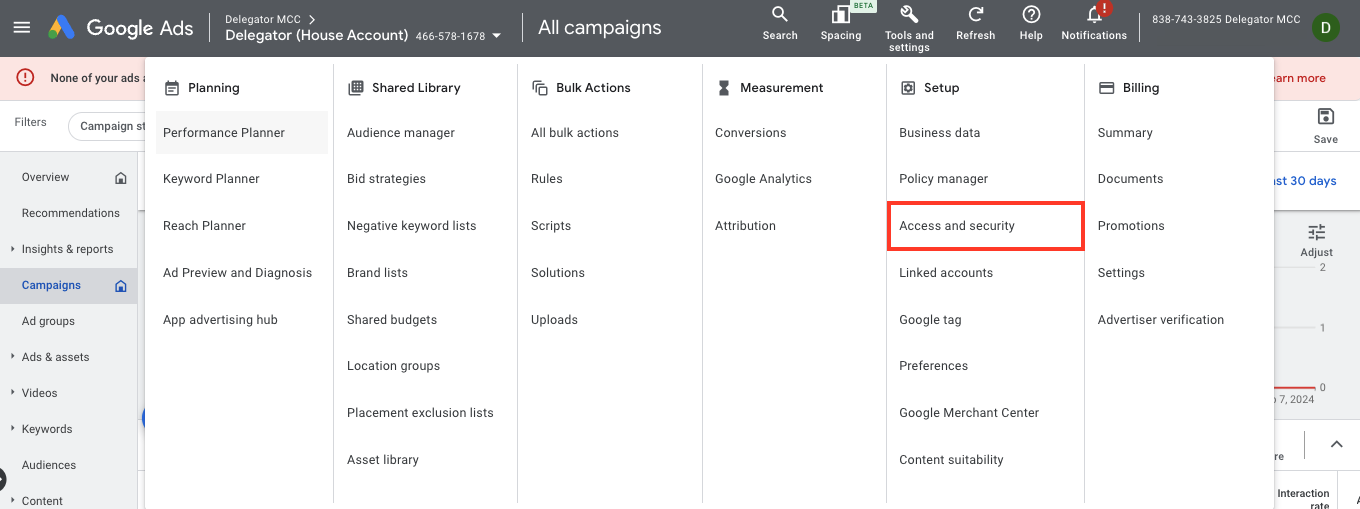The image size is (1360, 509).
Task: Select Ad groups in the sidebar
Action: 48,321
